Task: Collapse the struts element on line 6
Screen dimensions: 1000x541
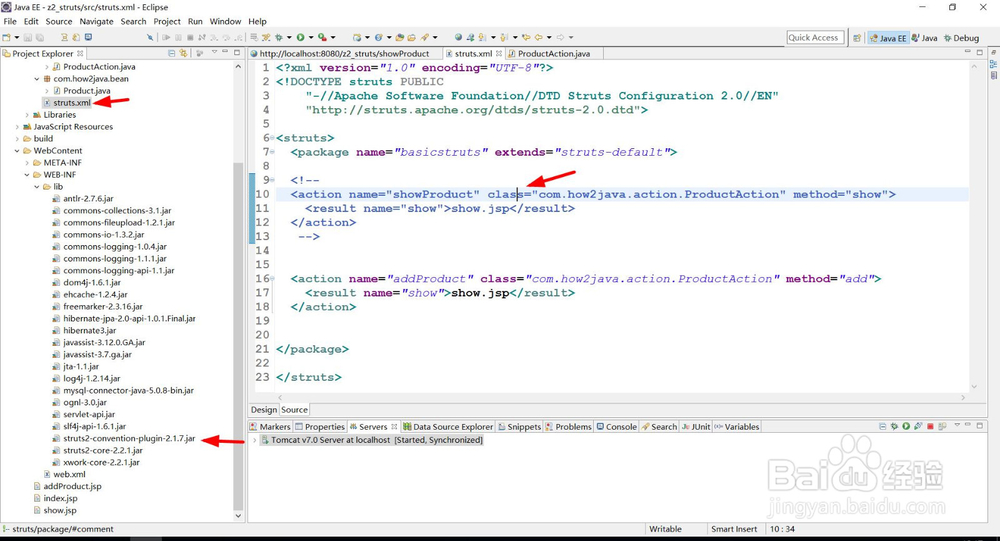Action: pyautogui.click(x=272, y=138)
